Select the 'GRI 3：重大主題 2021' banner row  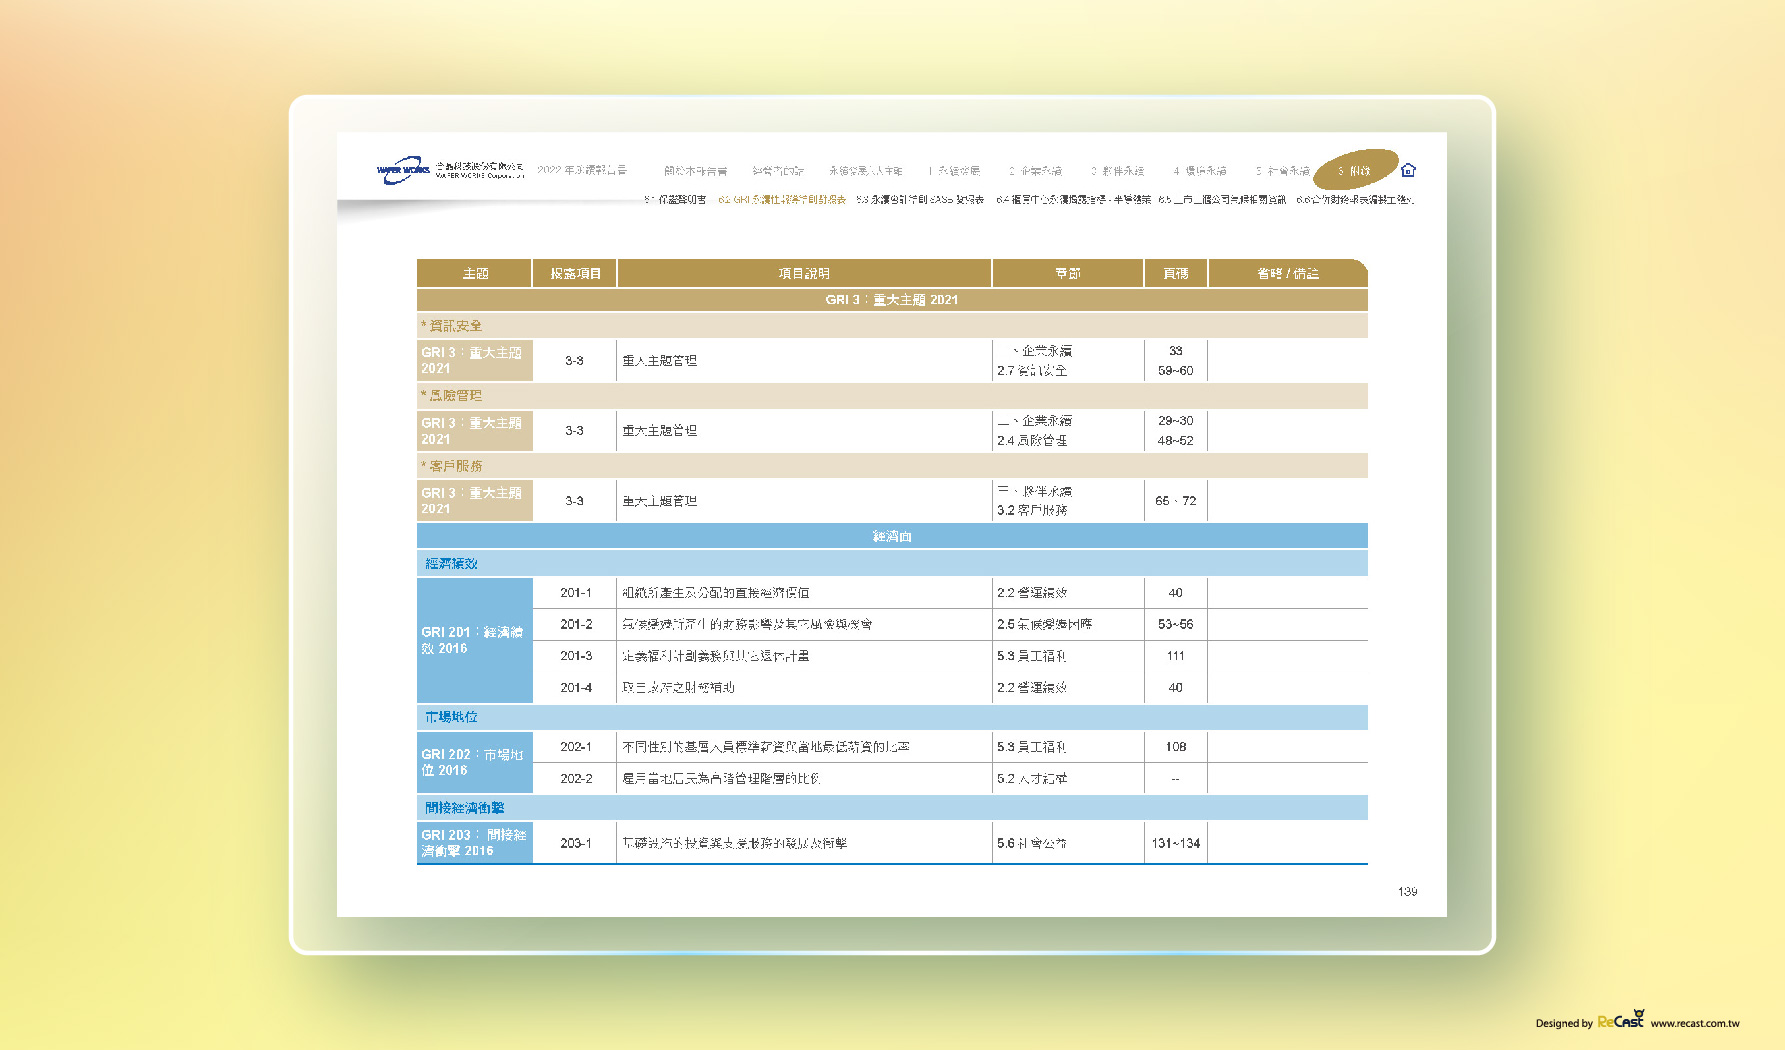892,300
